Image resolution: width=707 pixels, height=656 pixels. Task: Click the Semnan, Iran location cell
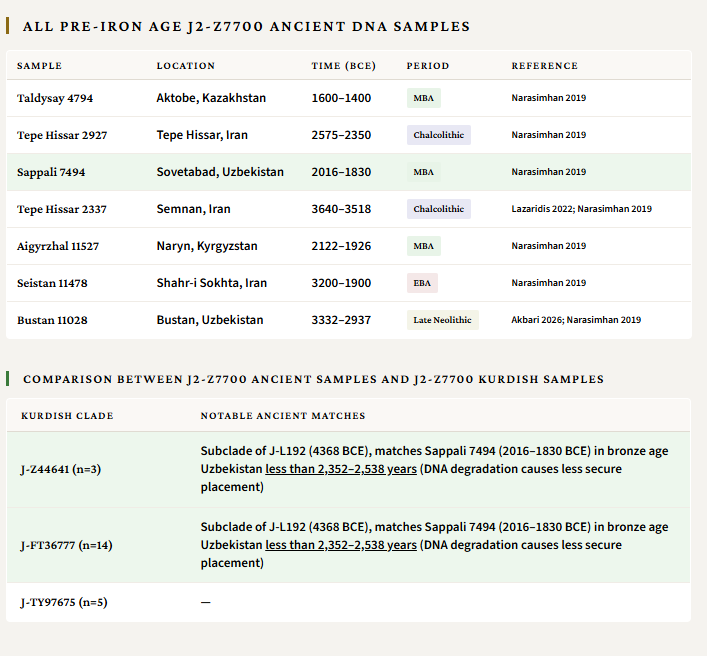click(193, 209)
